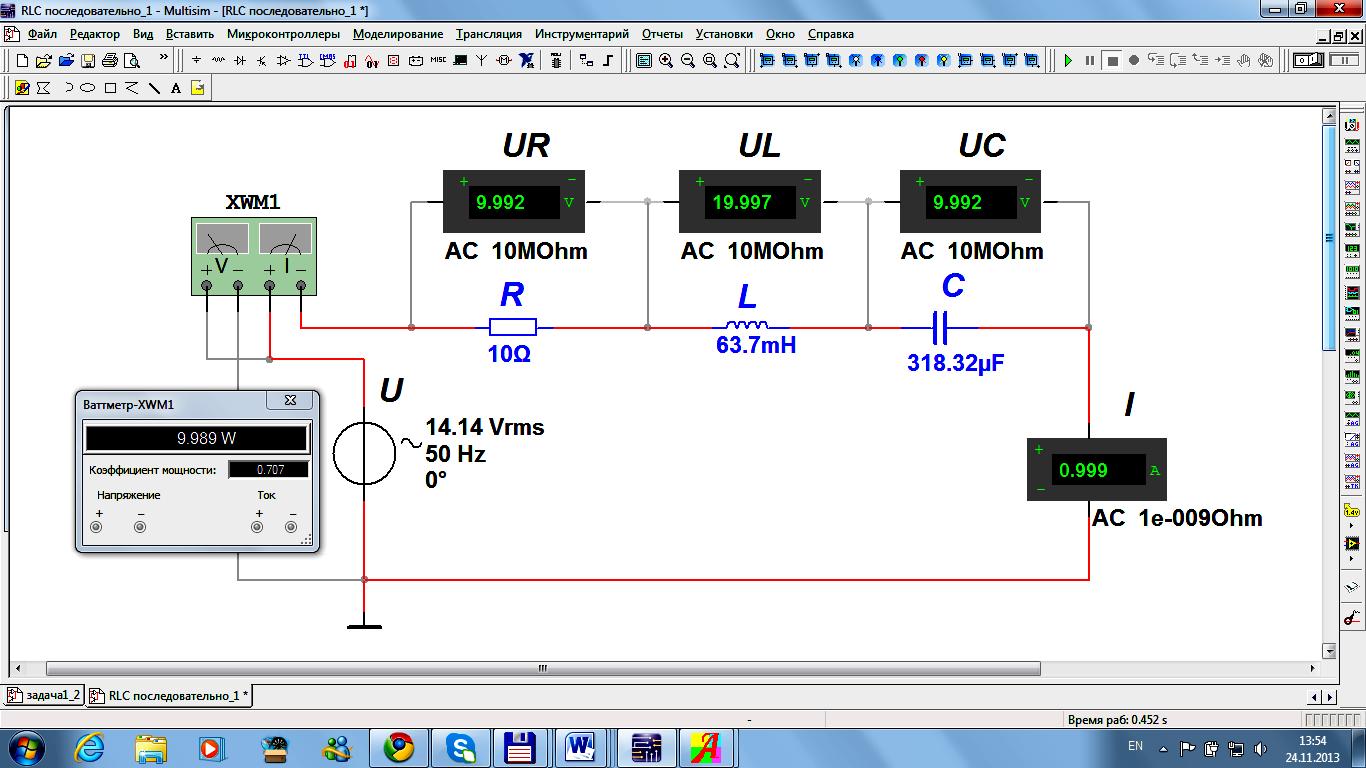Click the down arrow of the vertical scrollbar
The width and height of the screenshot is (1366, 768).
coord(1329,651)
